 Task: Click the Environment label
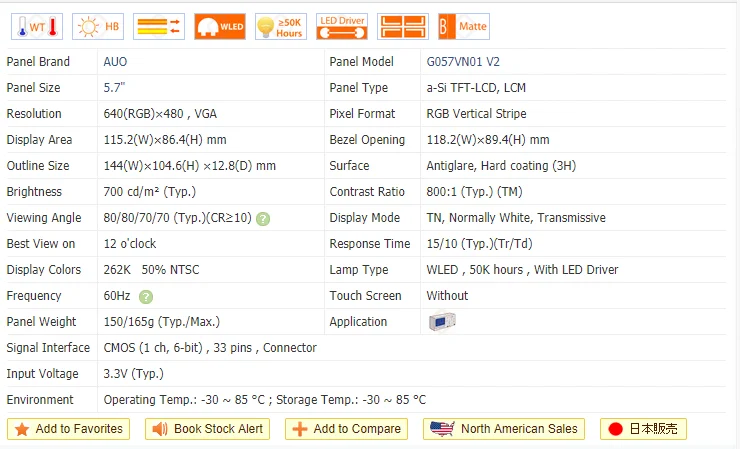coord(40,399)
